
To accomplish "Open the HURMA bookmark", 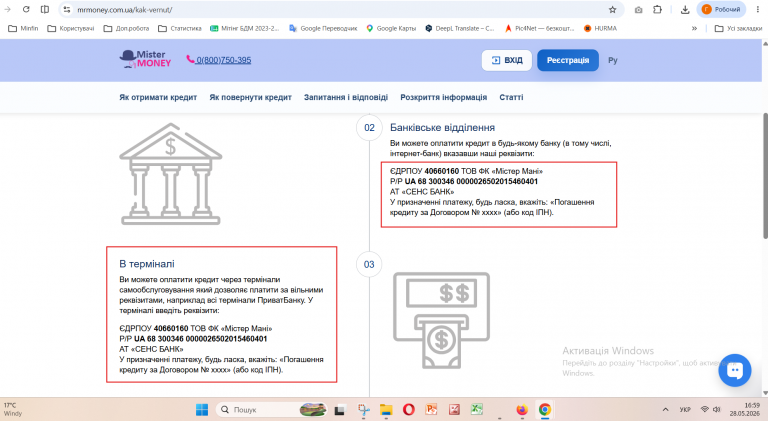I will (x=600, y=28).
